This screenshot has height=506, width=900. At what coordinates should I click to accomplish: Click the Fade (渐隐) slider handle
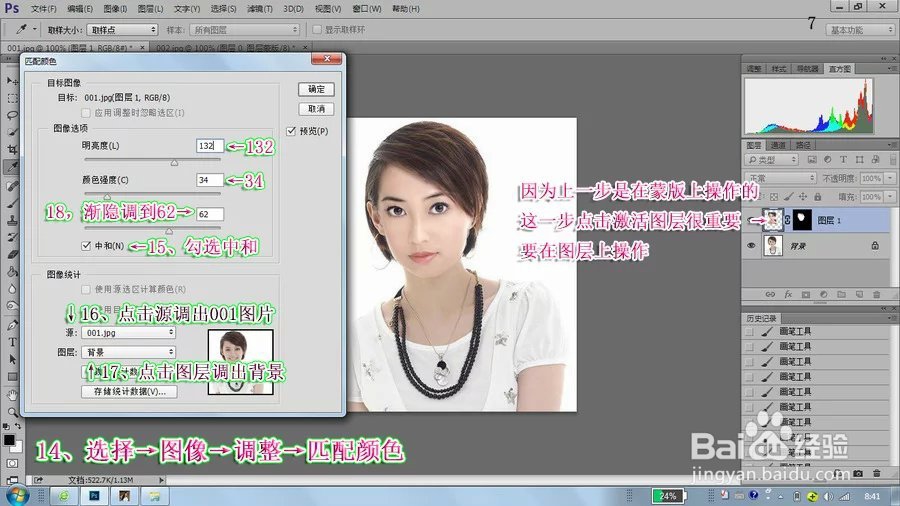pyautogui.click(x=169, y=231)
